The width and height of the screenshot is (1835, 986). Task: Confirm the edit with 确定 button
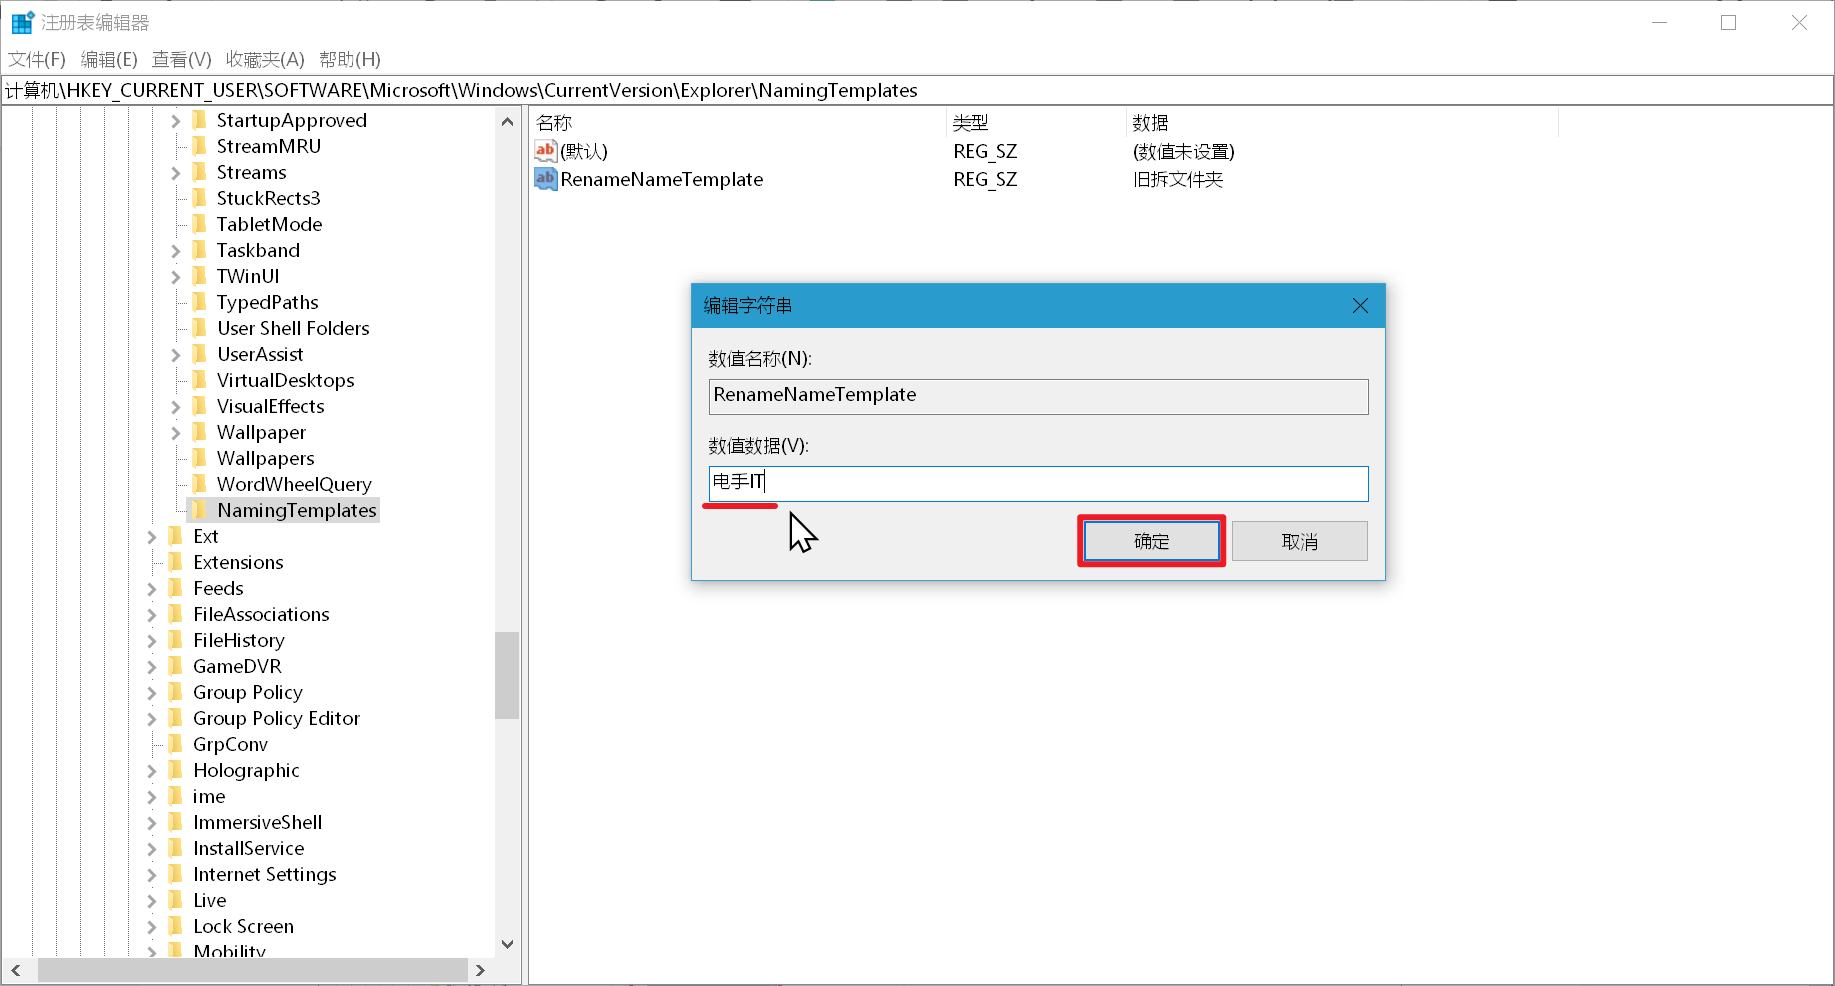(1151, 541)
